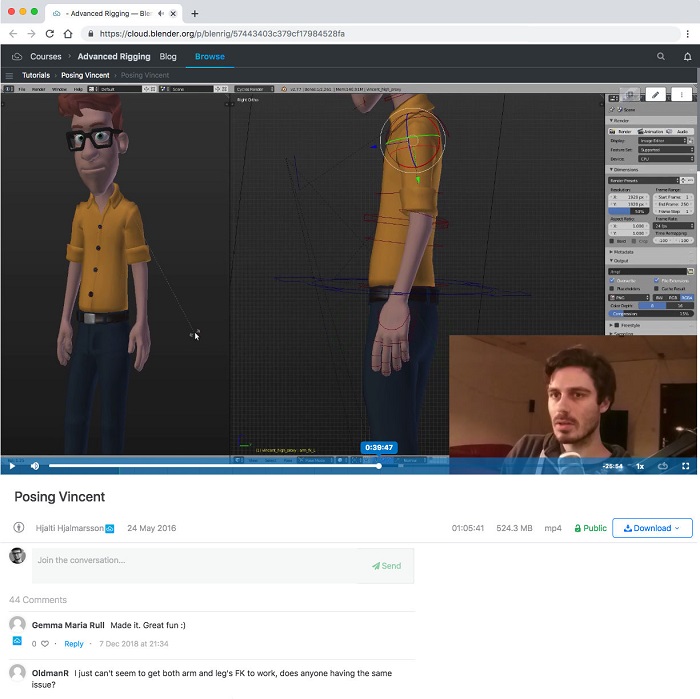Click the Send comment button
This screenshot has width=700, height=699.
[386, 566]
